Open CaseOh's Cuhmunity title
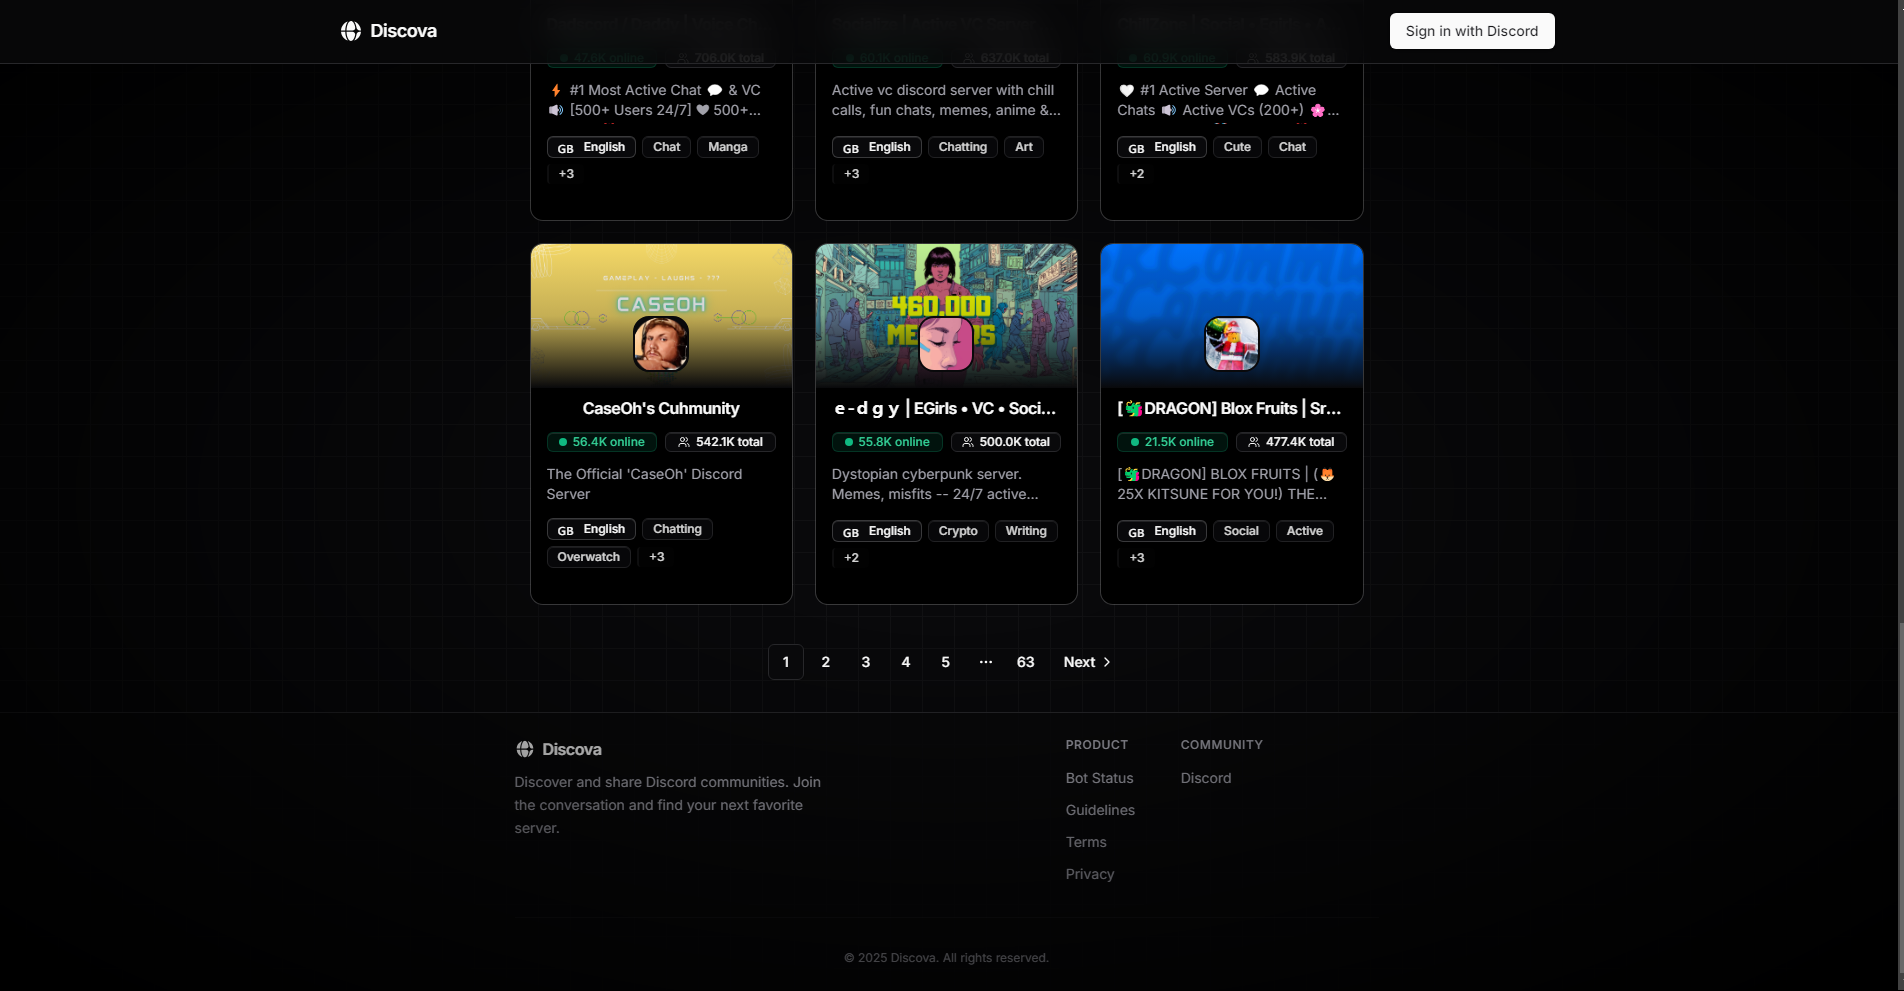The image size is (1904, 991). coord(661,408)
